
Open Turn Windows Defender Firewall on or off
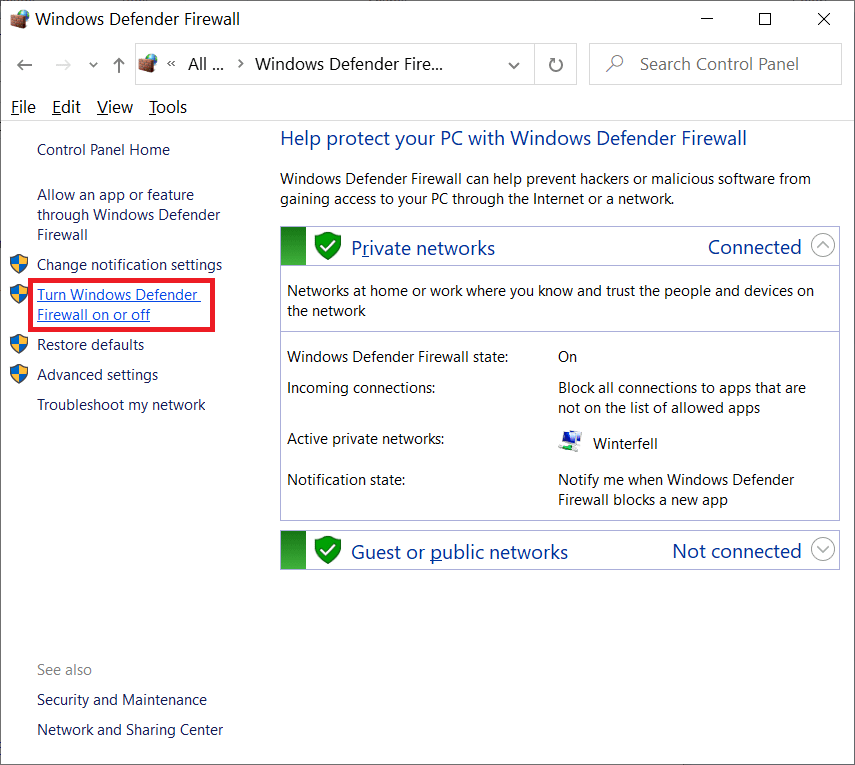point(118,305)
